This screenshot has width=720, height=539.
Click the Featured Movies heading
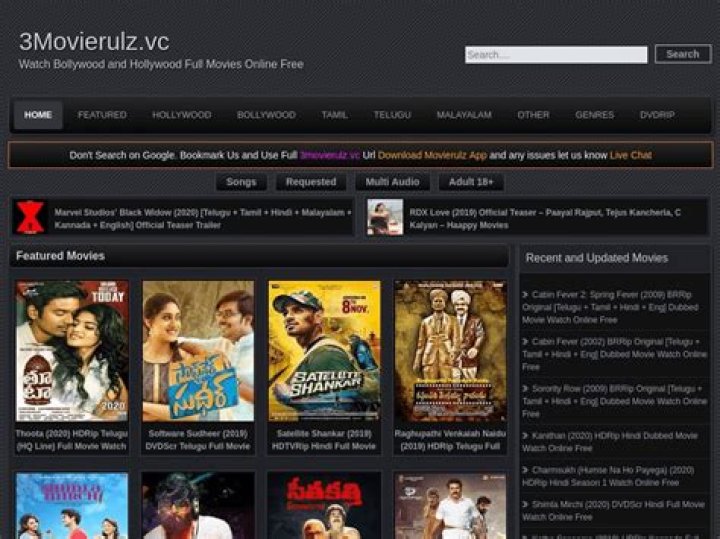tap(60, 256)
